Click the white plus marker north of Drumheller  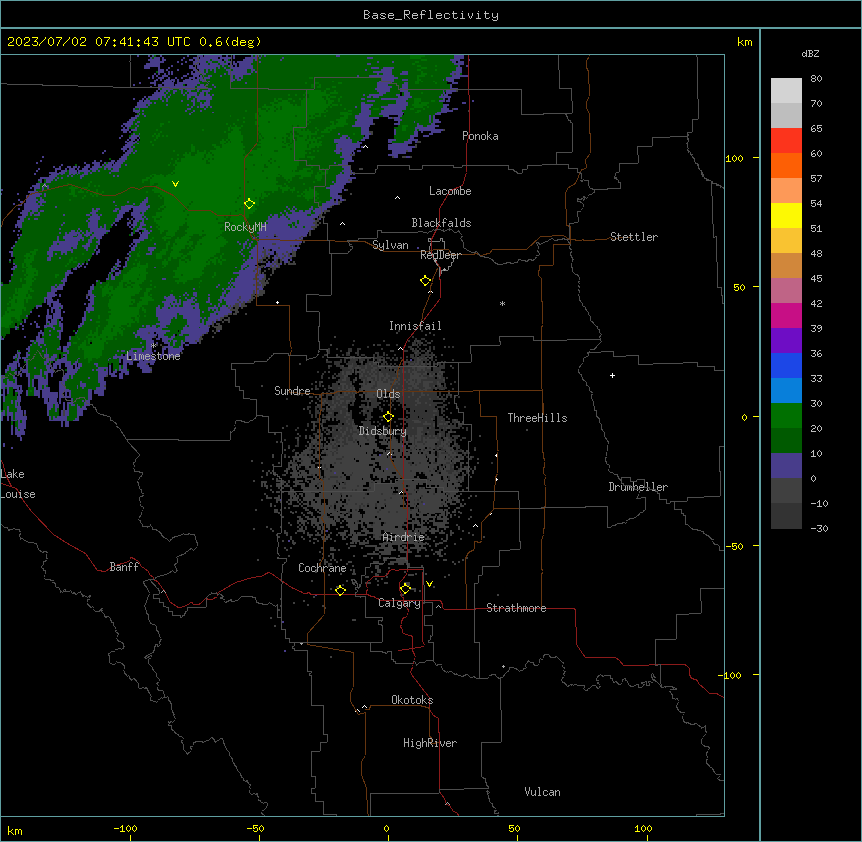click(612, 375)
